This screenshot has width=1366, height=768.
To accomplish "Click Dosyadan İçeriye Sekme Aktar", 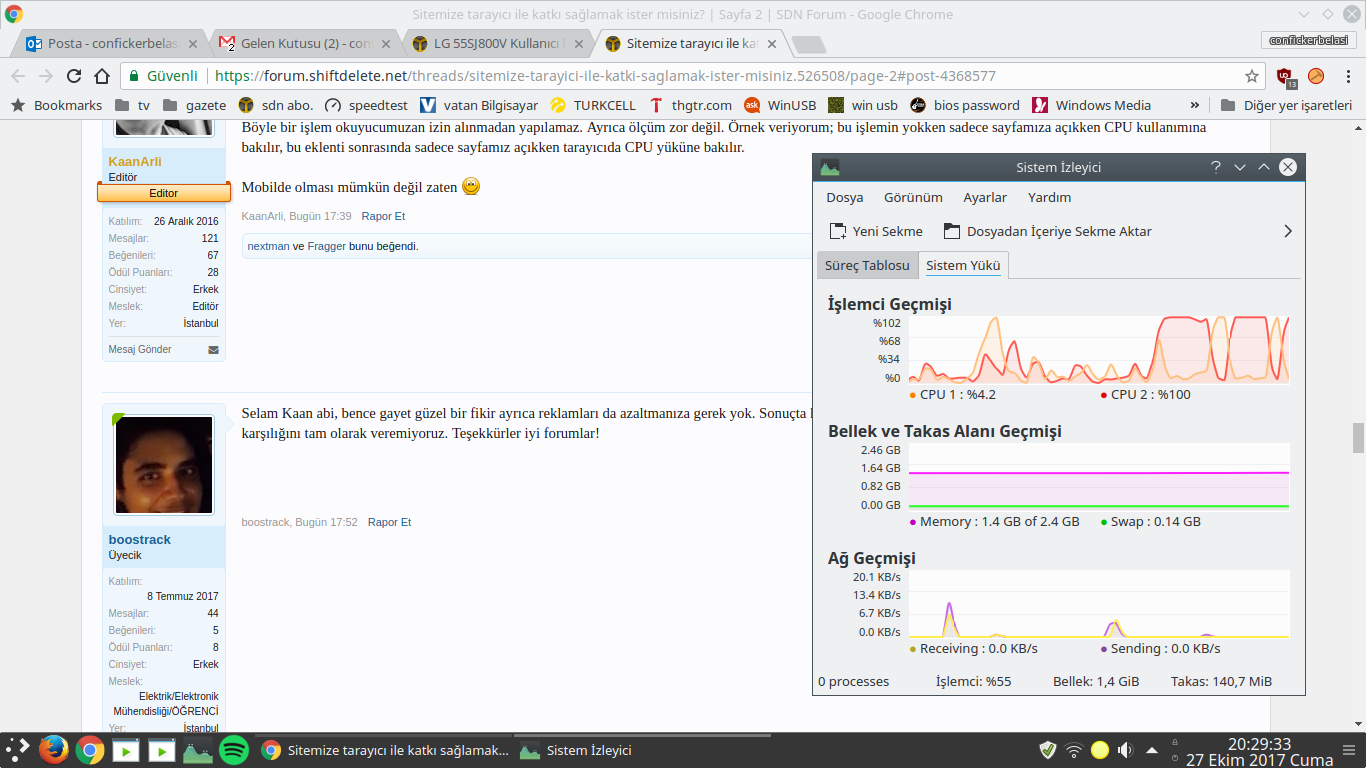I will (x=1048, y=231).
